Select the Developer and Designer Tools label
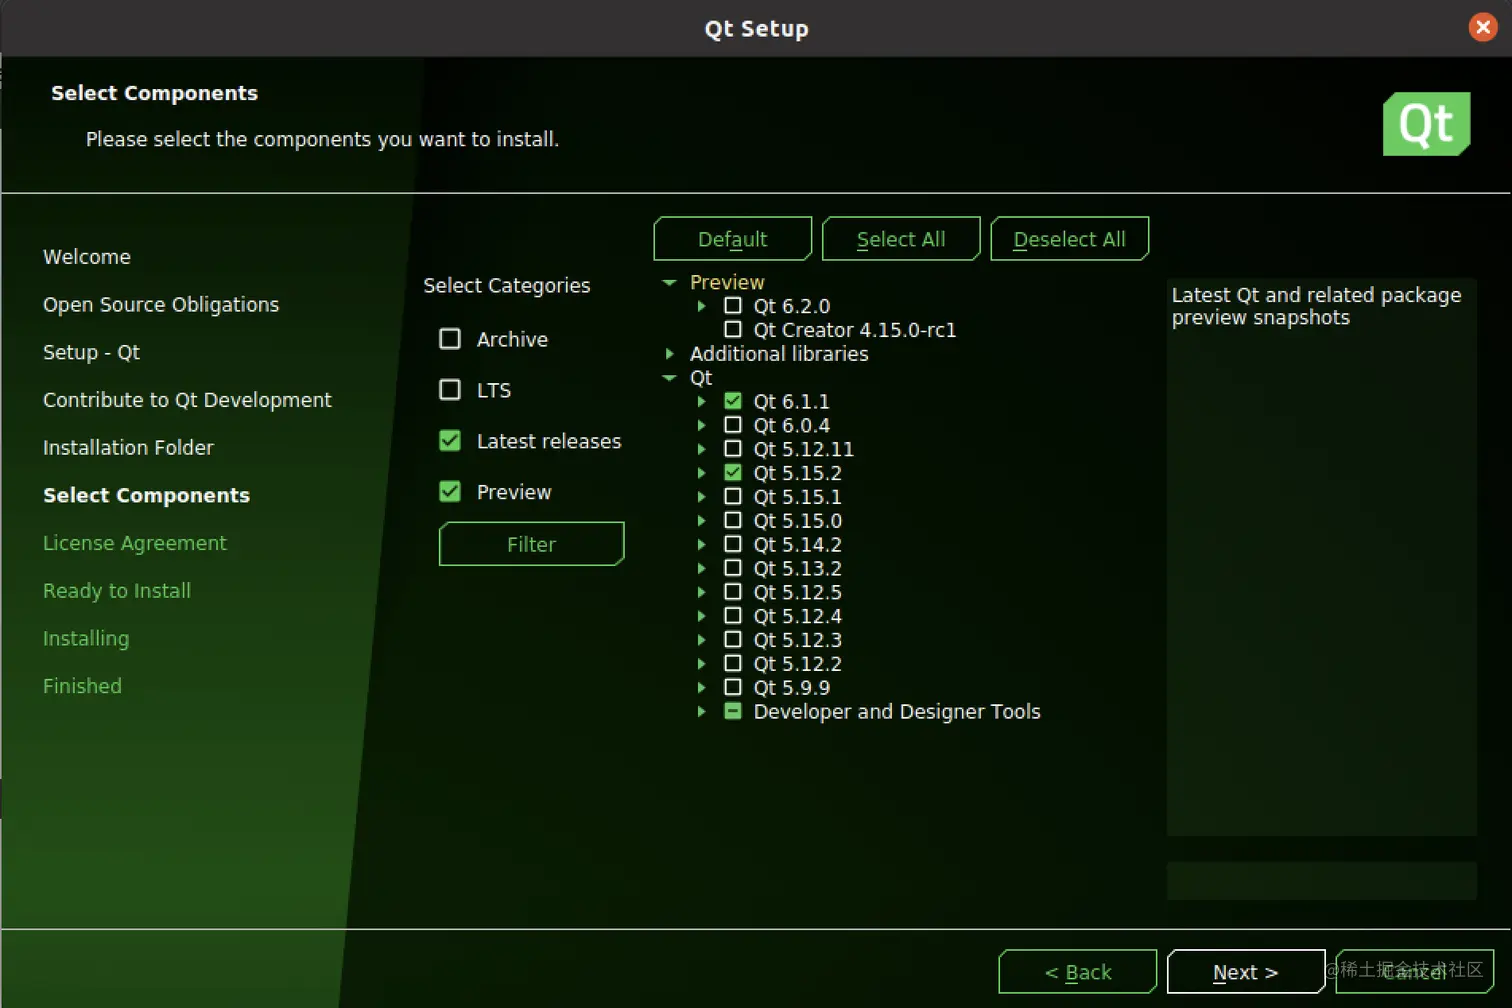 point(897,711)
